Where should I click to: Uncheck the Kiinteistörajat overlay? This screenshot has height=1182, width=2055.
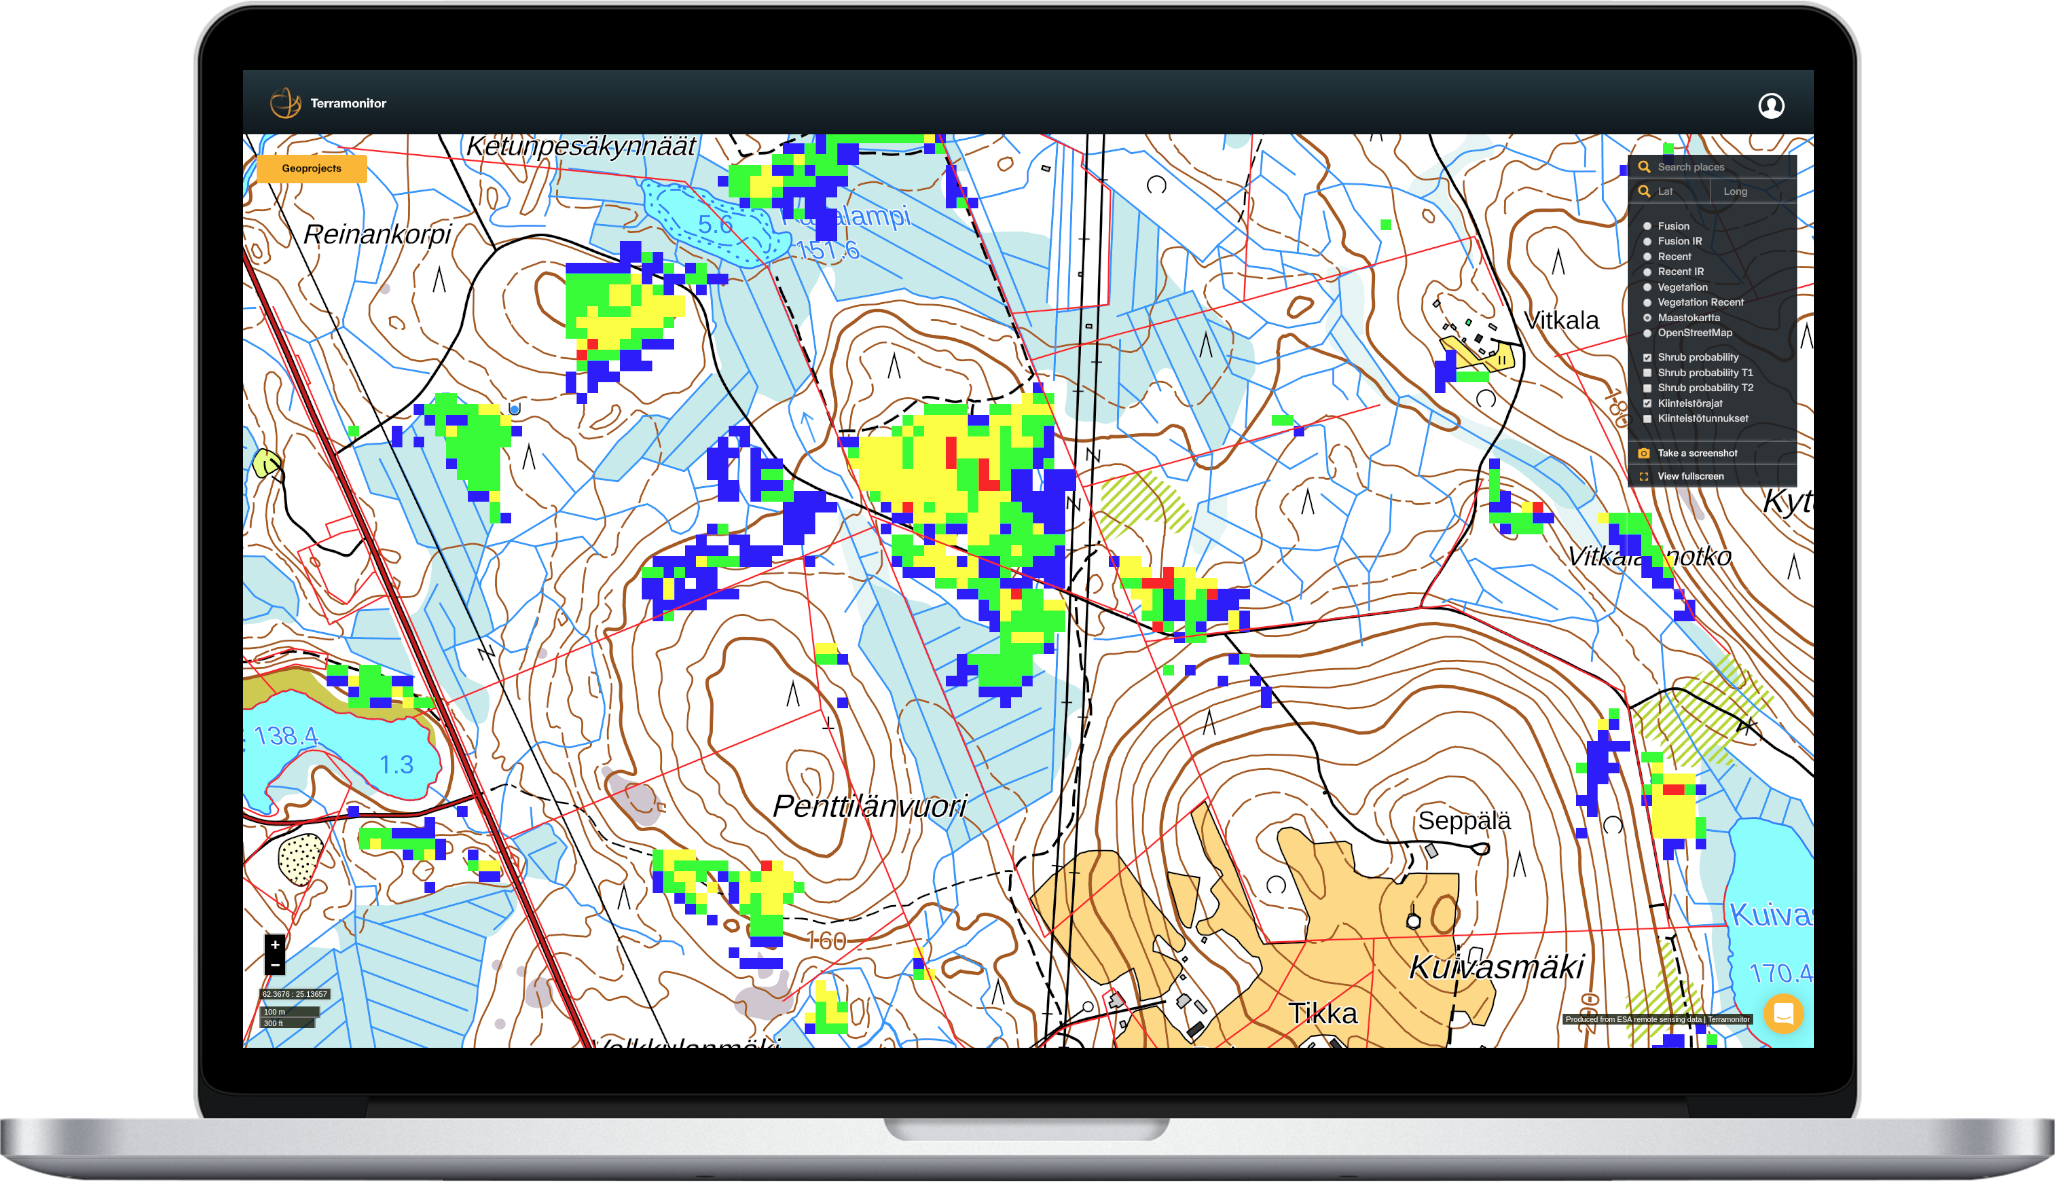pos(1647,403)
